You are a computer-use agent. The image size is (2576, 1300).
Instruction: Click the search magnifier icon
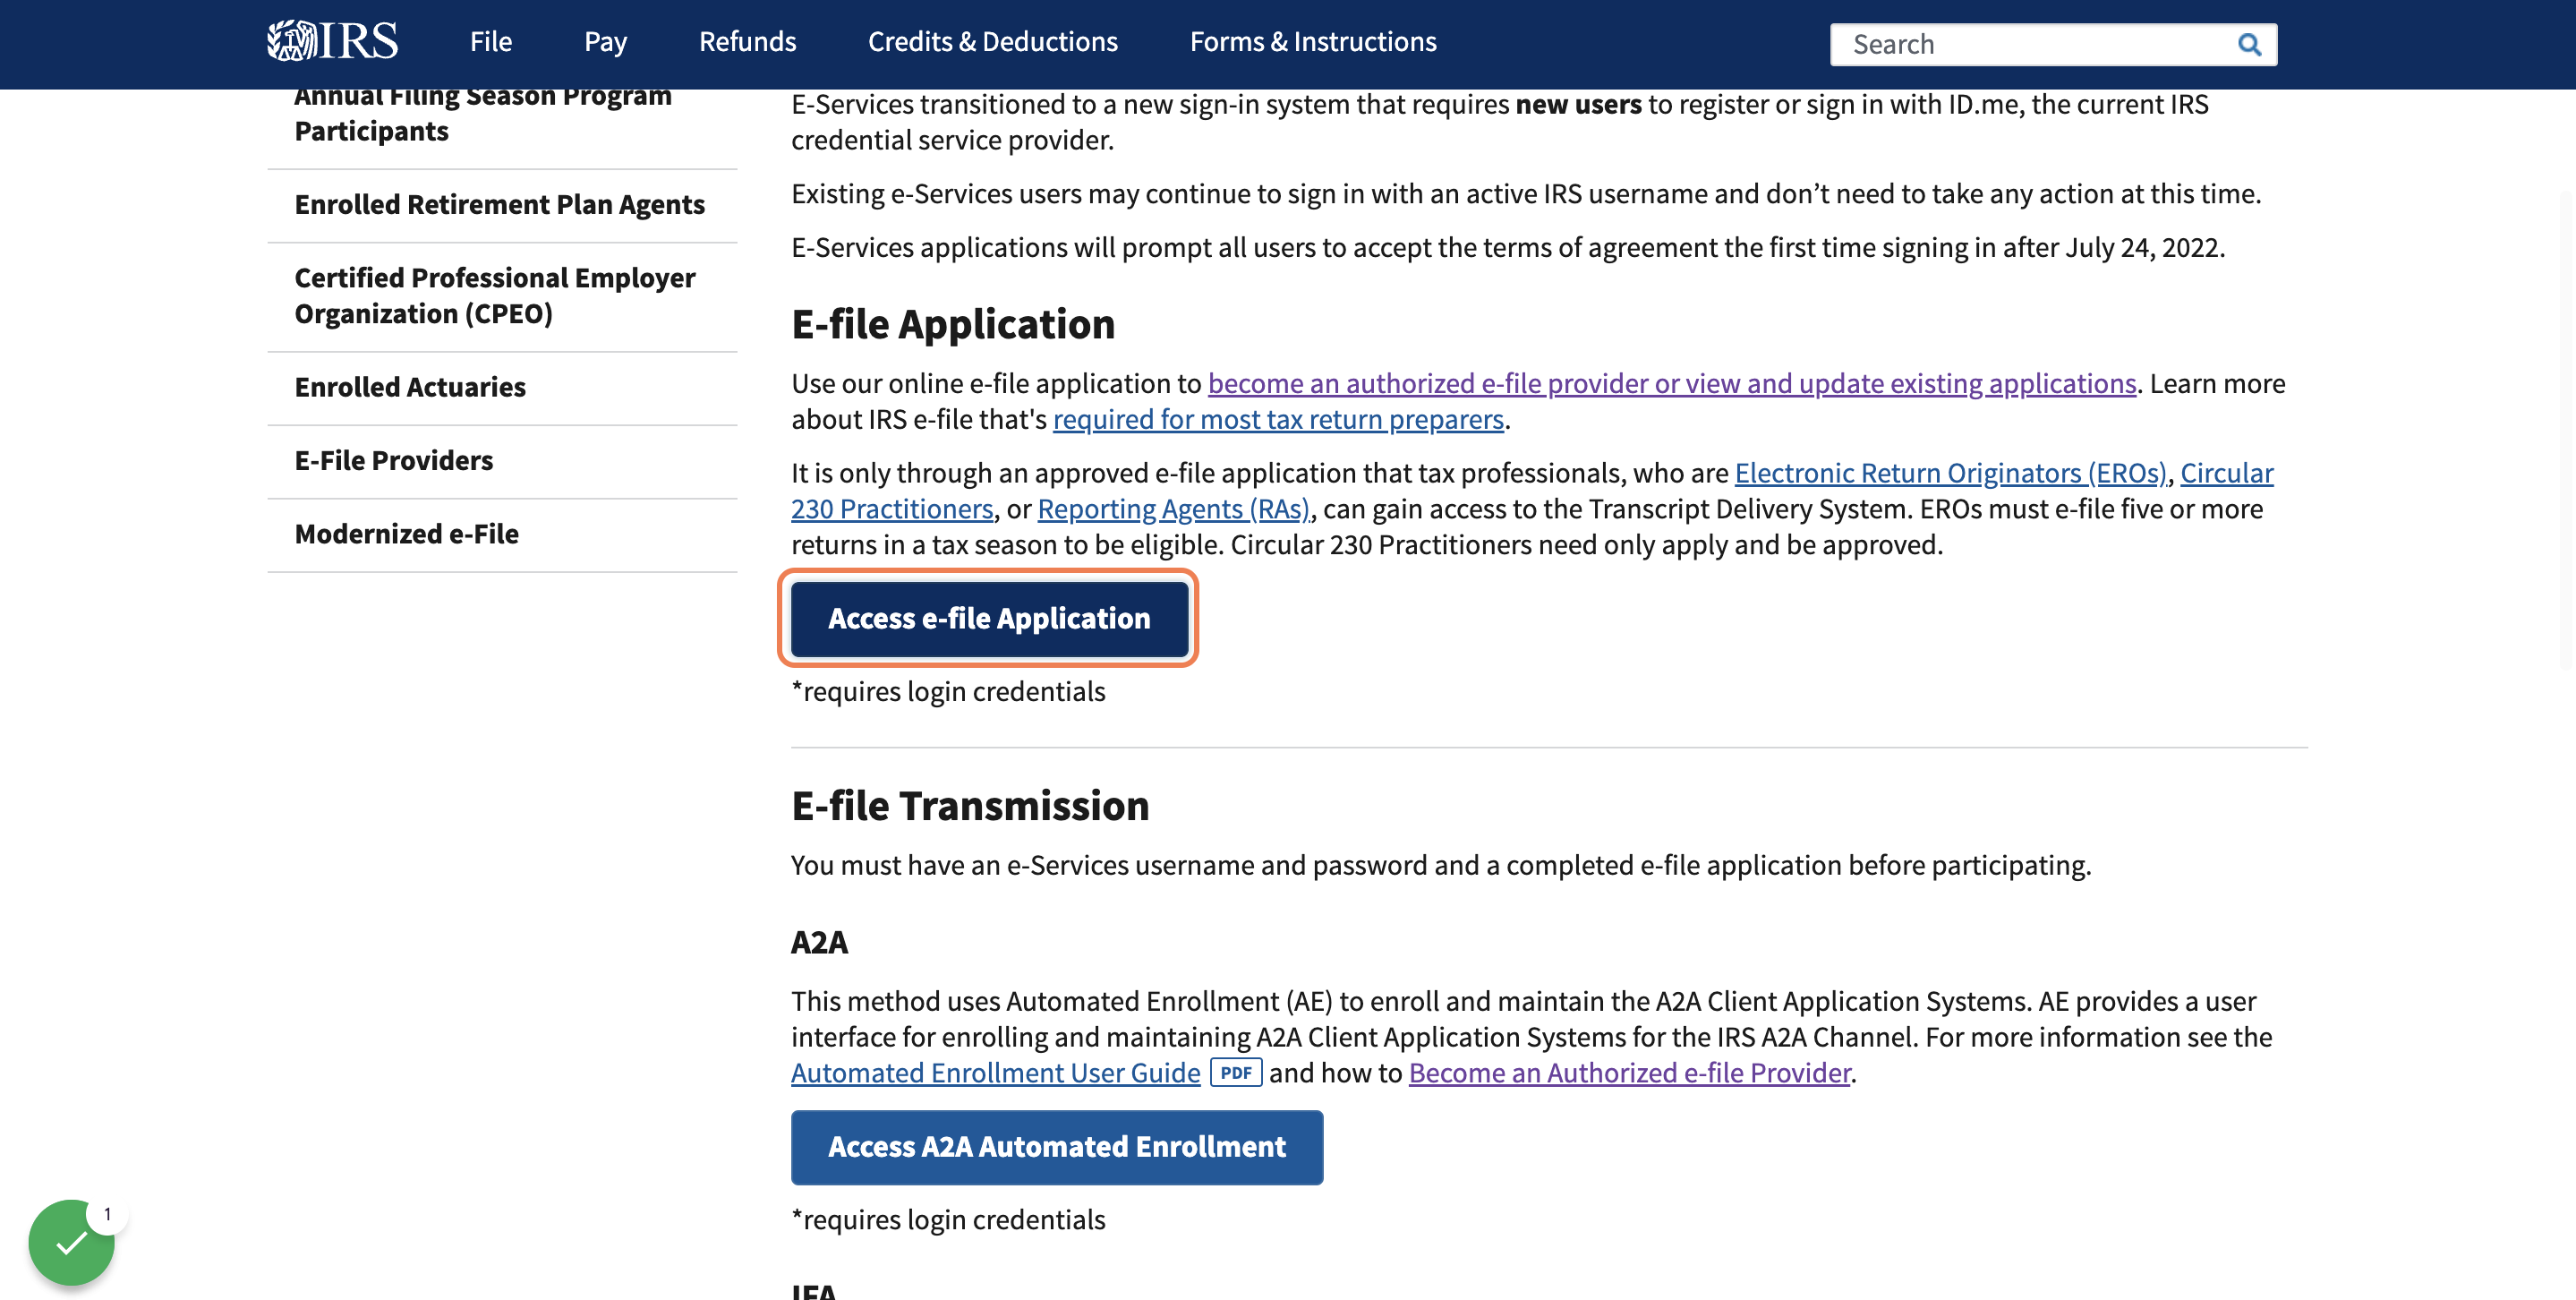2249,44
